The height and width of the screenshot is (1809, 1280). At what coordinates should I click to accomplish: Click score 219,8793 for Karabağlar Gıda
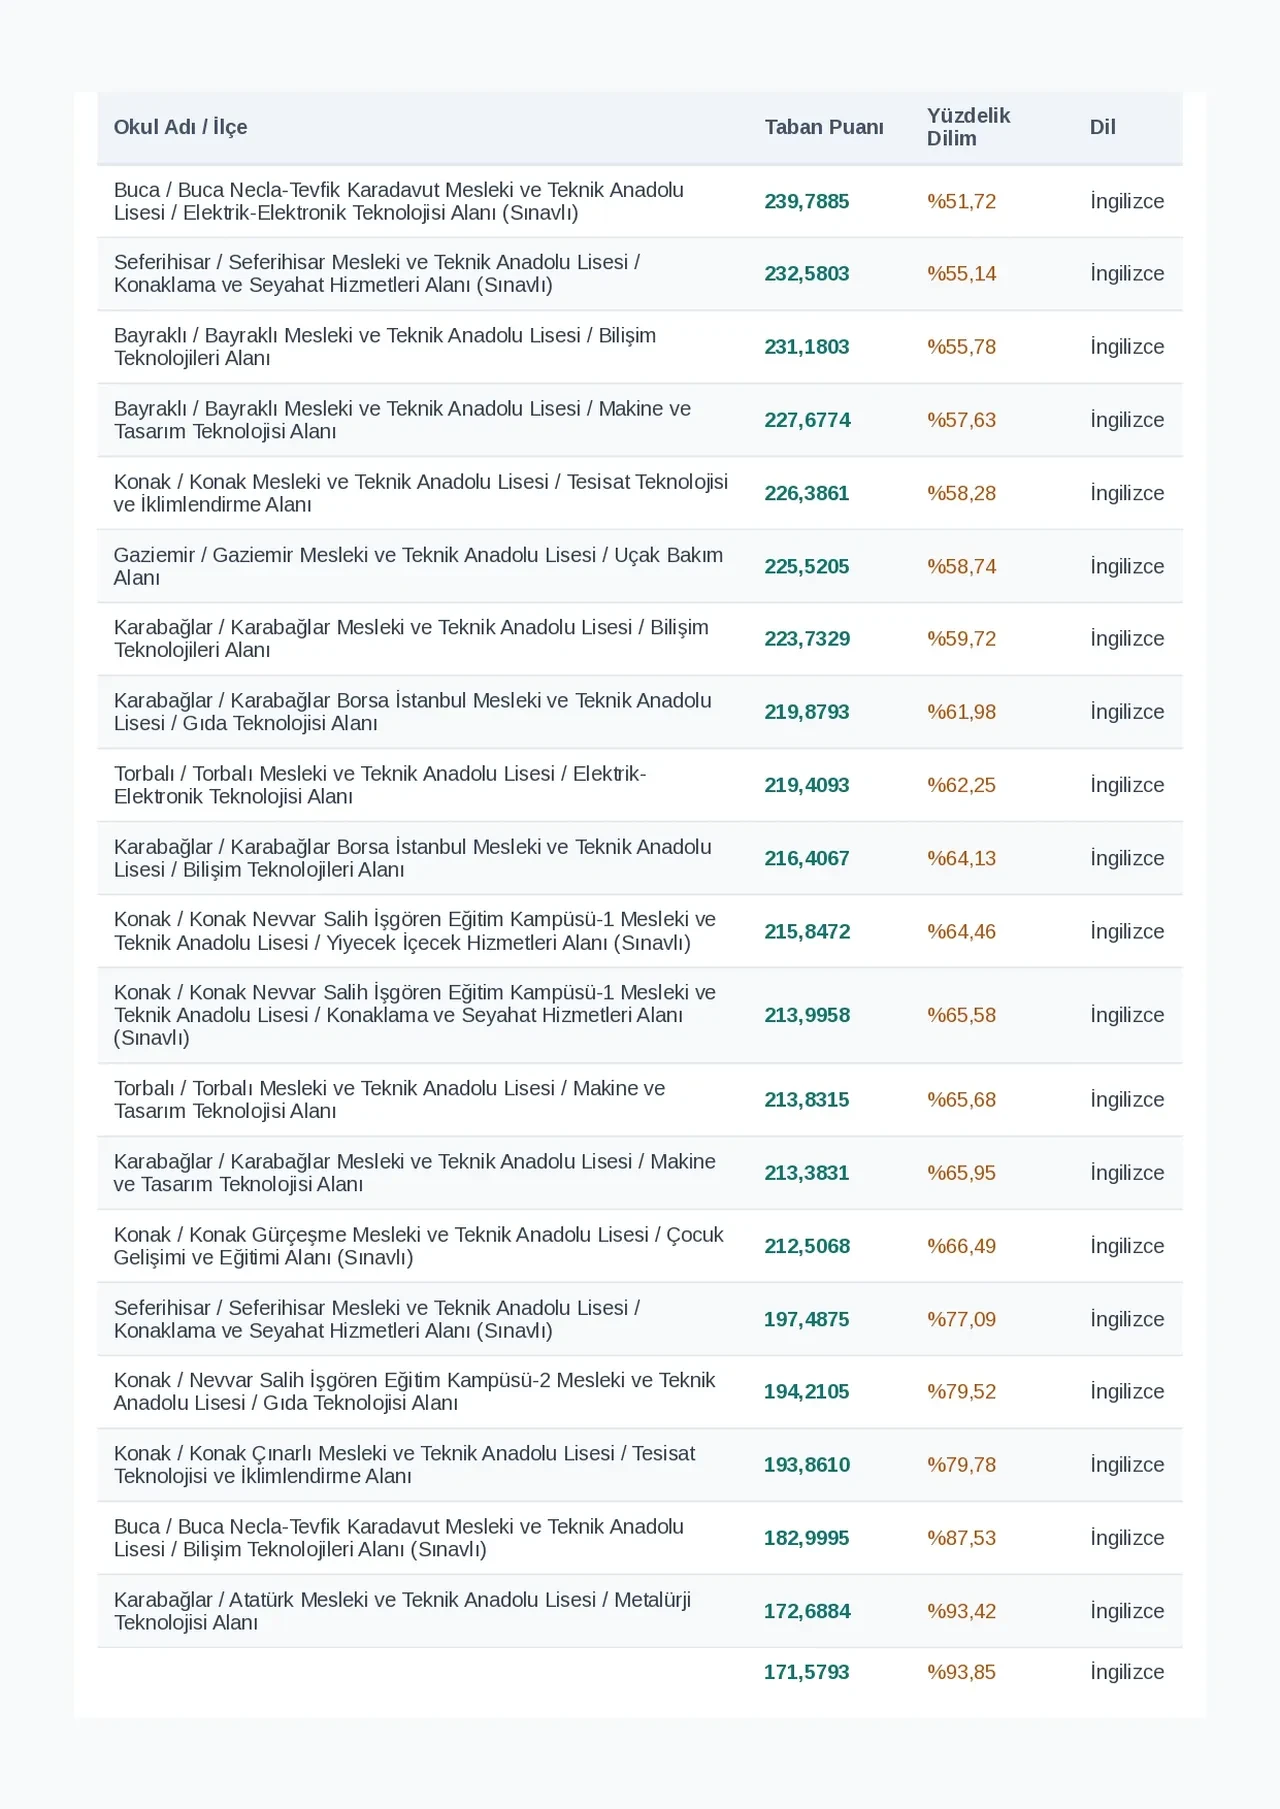click(x=806, y=712)
